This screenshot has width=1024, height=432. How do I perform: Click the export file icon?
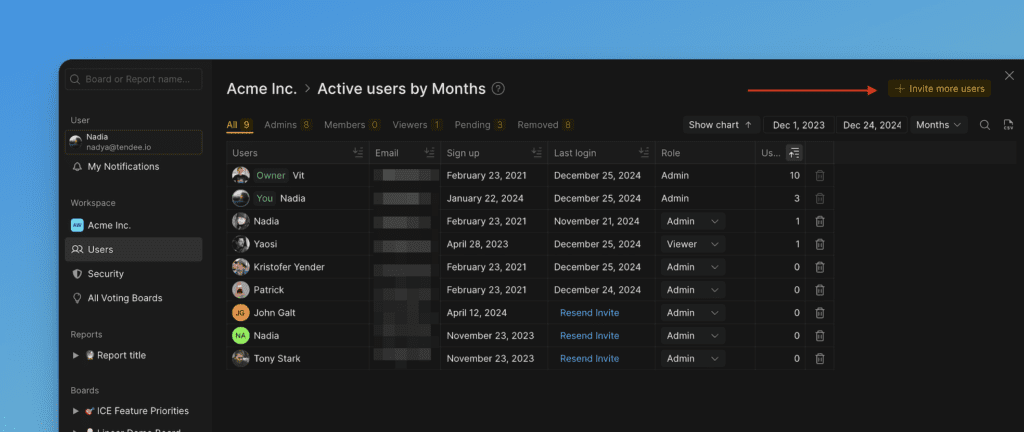click(x=1009, y=125)
